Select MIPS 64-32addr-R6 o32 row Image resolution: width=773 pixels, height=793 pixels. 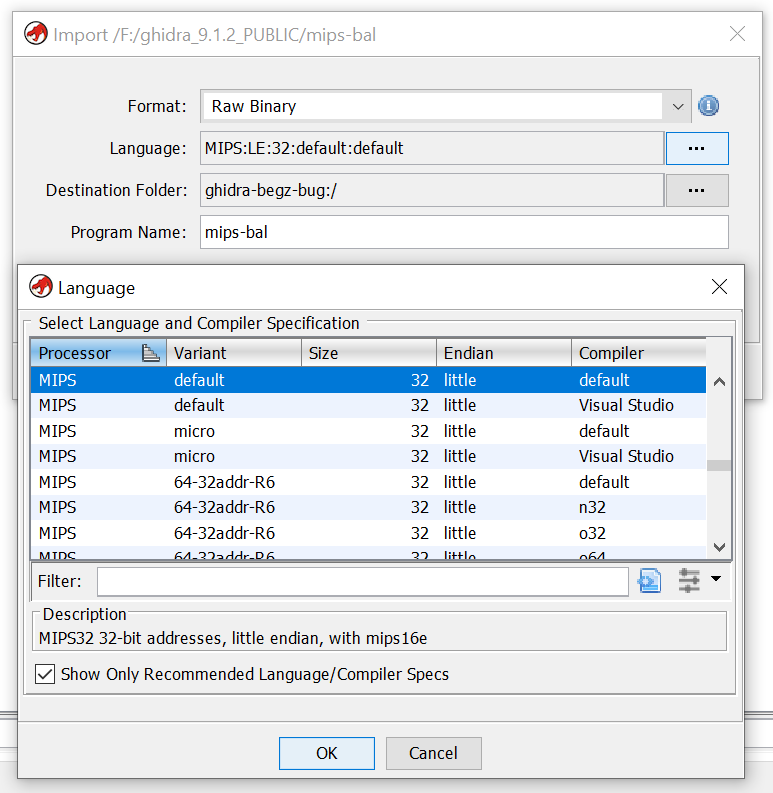coord(368,533)
